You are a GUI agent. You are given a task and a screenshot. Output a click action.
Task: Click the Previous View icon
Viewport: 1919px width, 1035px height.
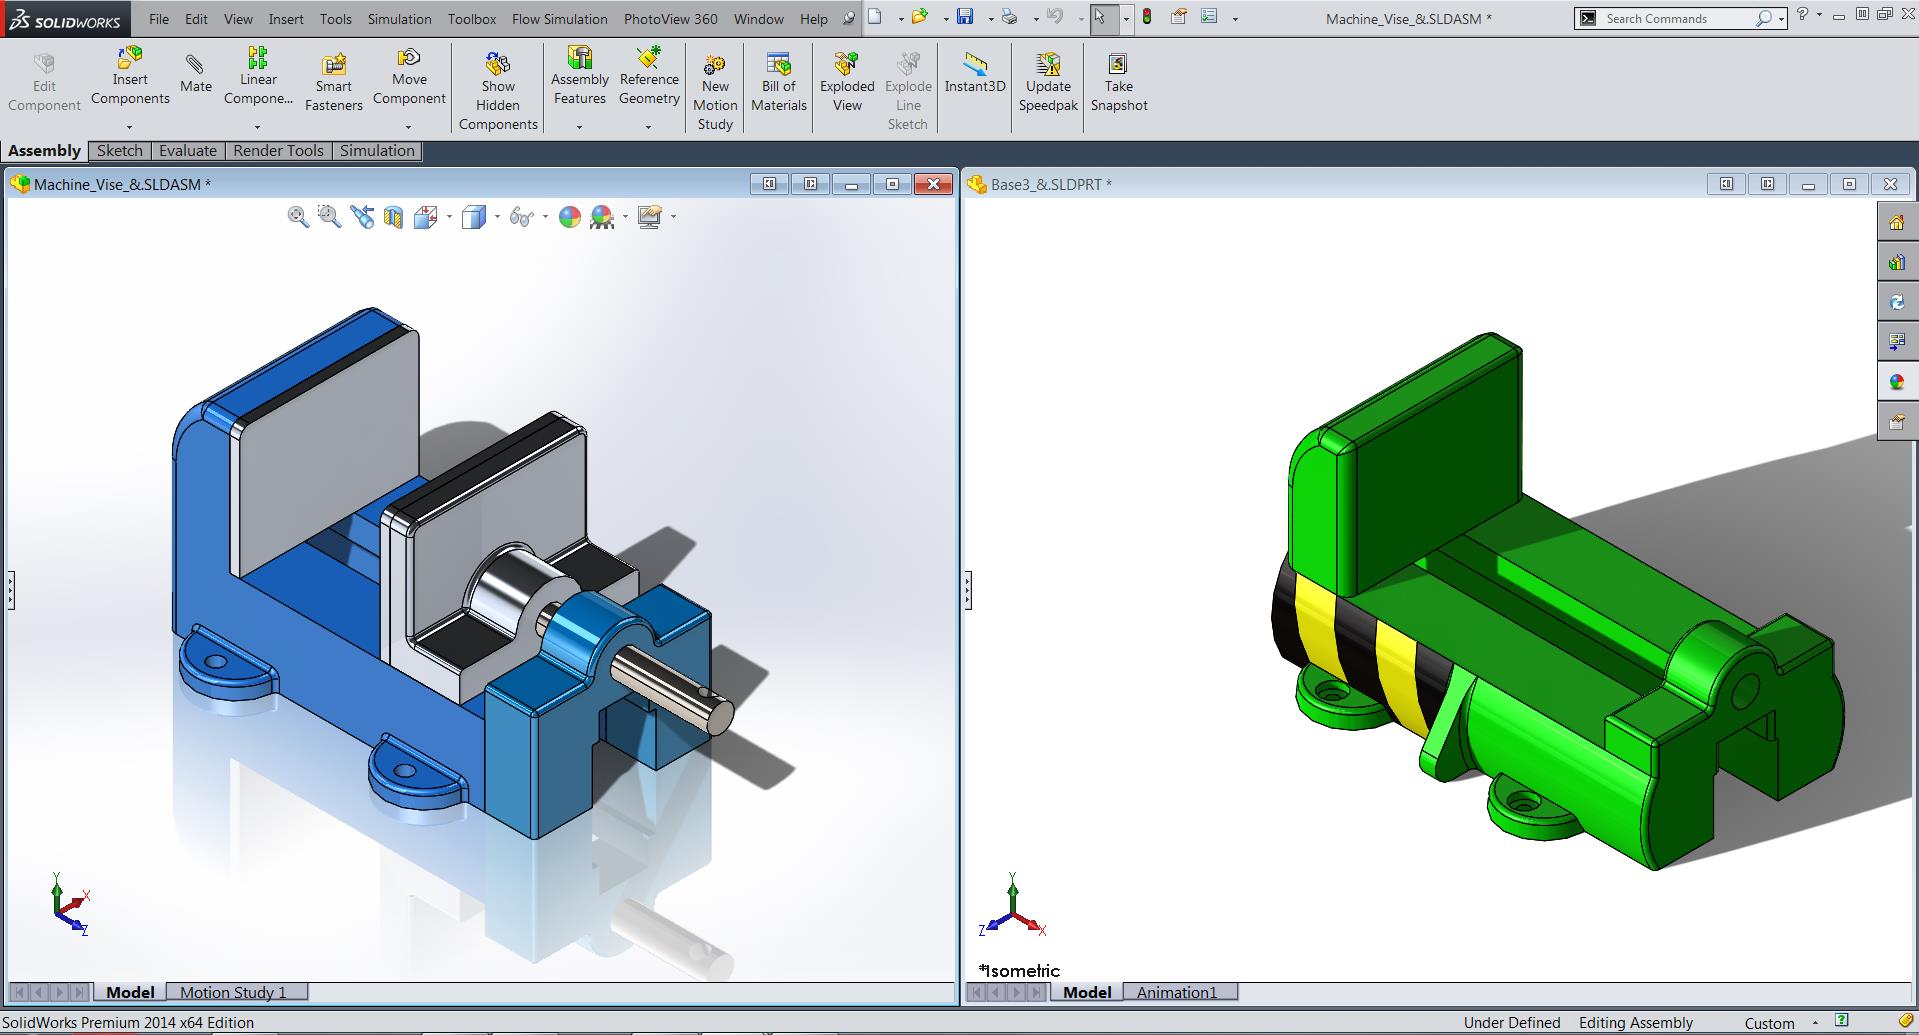(x=362, y=217)
